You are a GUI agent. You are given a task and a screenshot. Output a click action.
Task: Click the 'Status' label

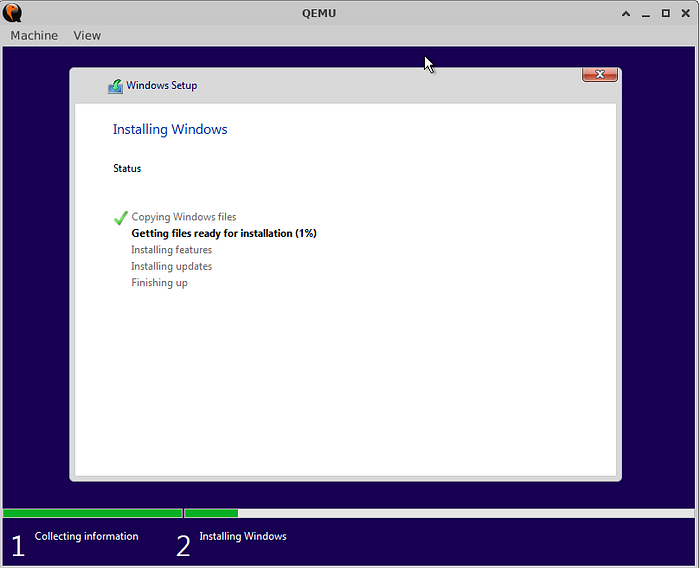127,168
